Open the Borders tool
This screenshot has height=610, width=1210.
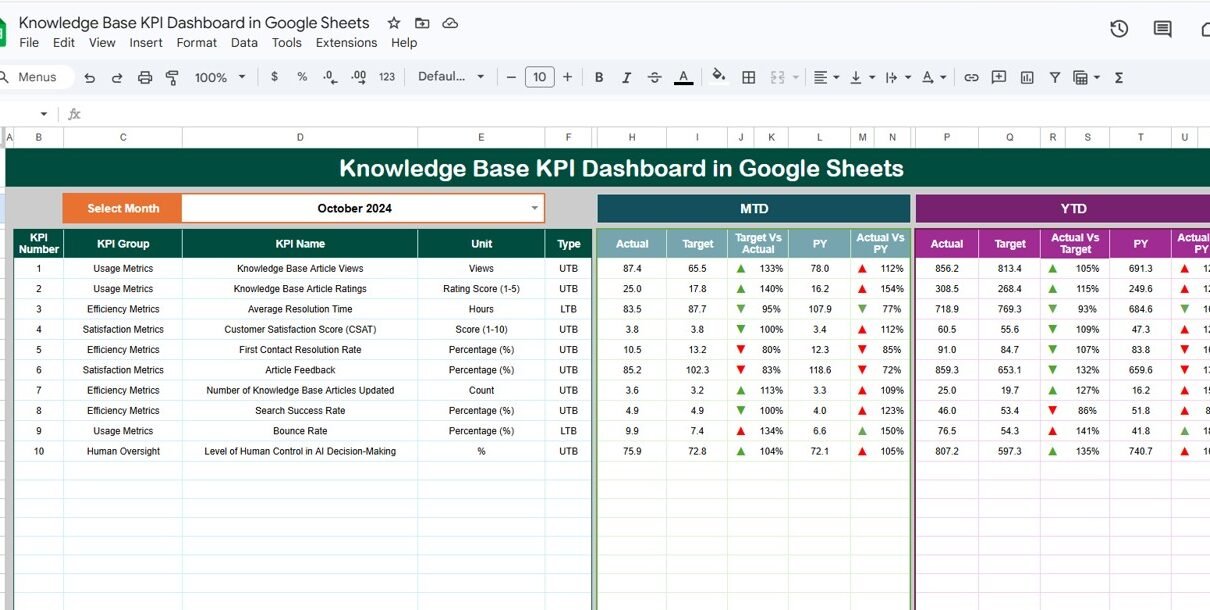[748, 77]
